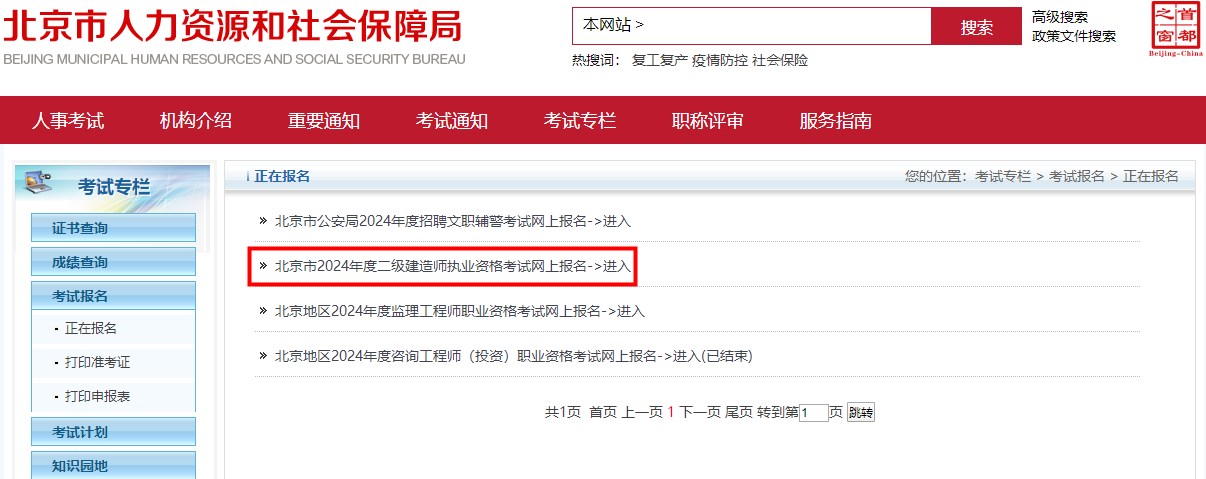This screenshot has width=1206, height=479.
Task: Select 成绩查询 in the sidebar
Action: click(x=113, y=262)
